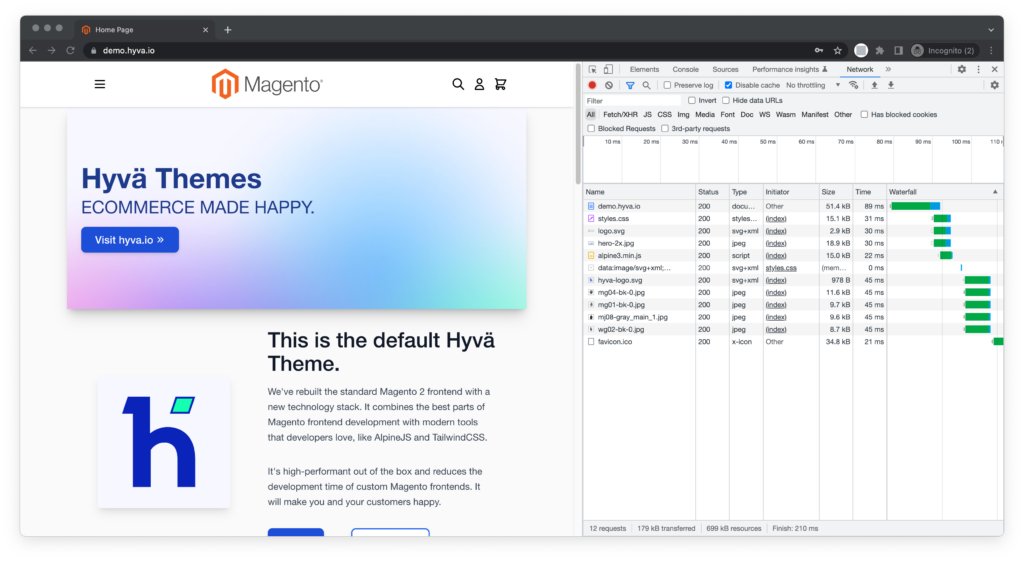Toggle the device toolbar icon in DevTools
The width and height of the screenshot is (1024, 561).
608,69
